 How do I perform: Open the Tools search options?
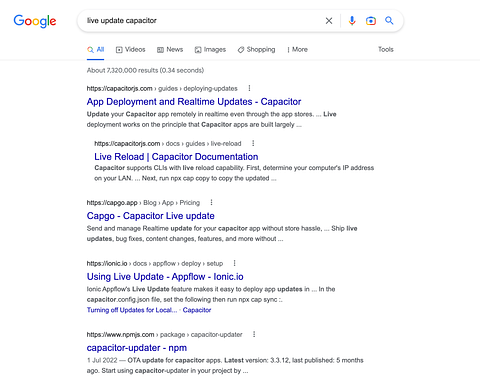(x=386, y=49)
